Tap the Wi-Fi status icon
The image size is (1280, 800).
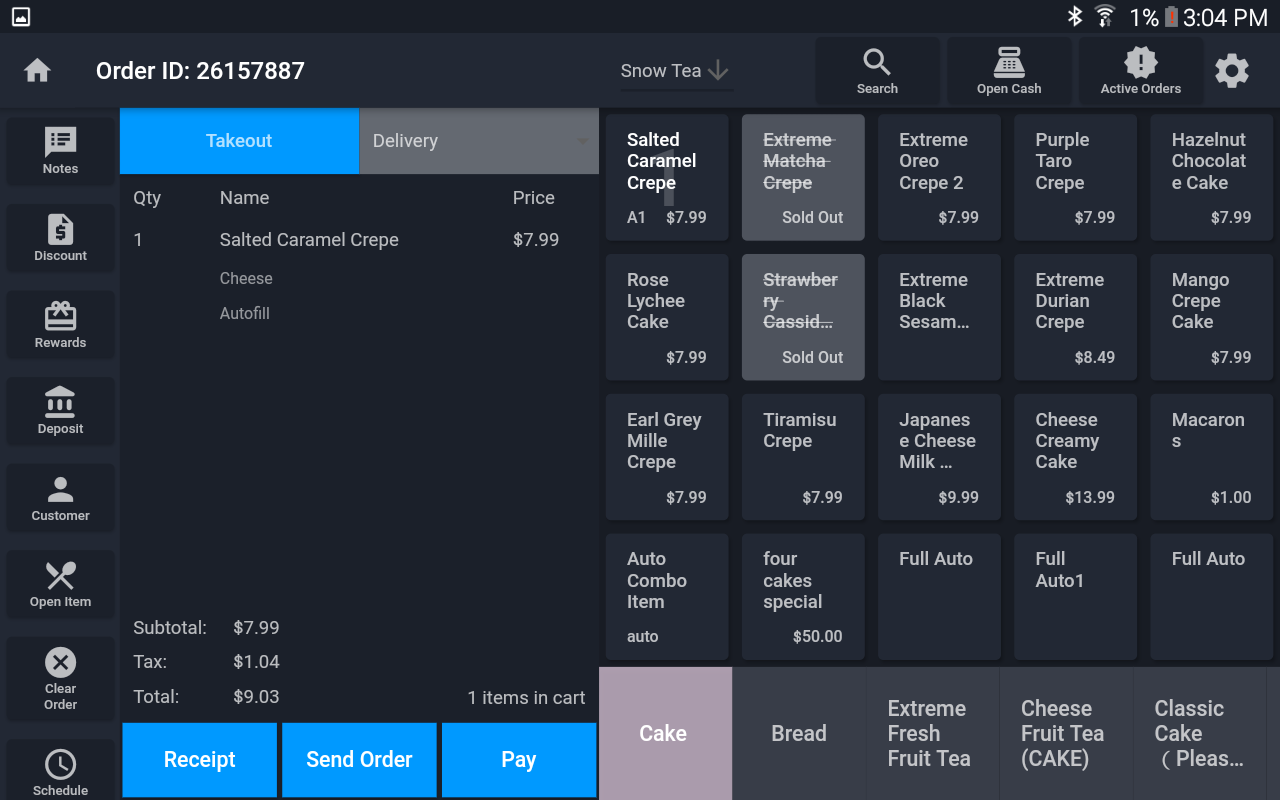point(1105,17)
